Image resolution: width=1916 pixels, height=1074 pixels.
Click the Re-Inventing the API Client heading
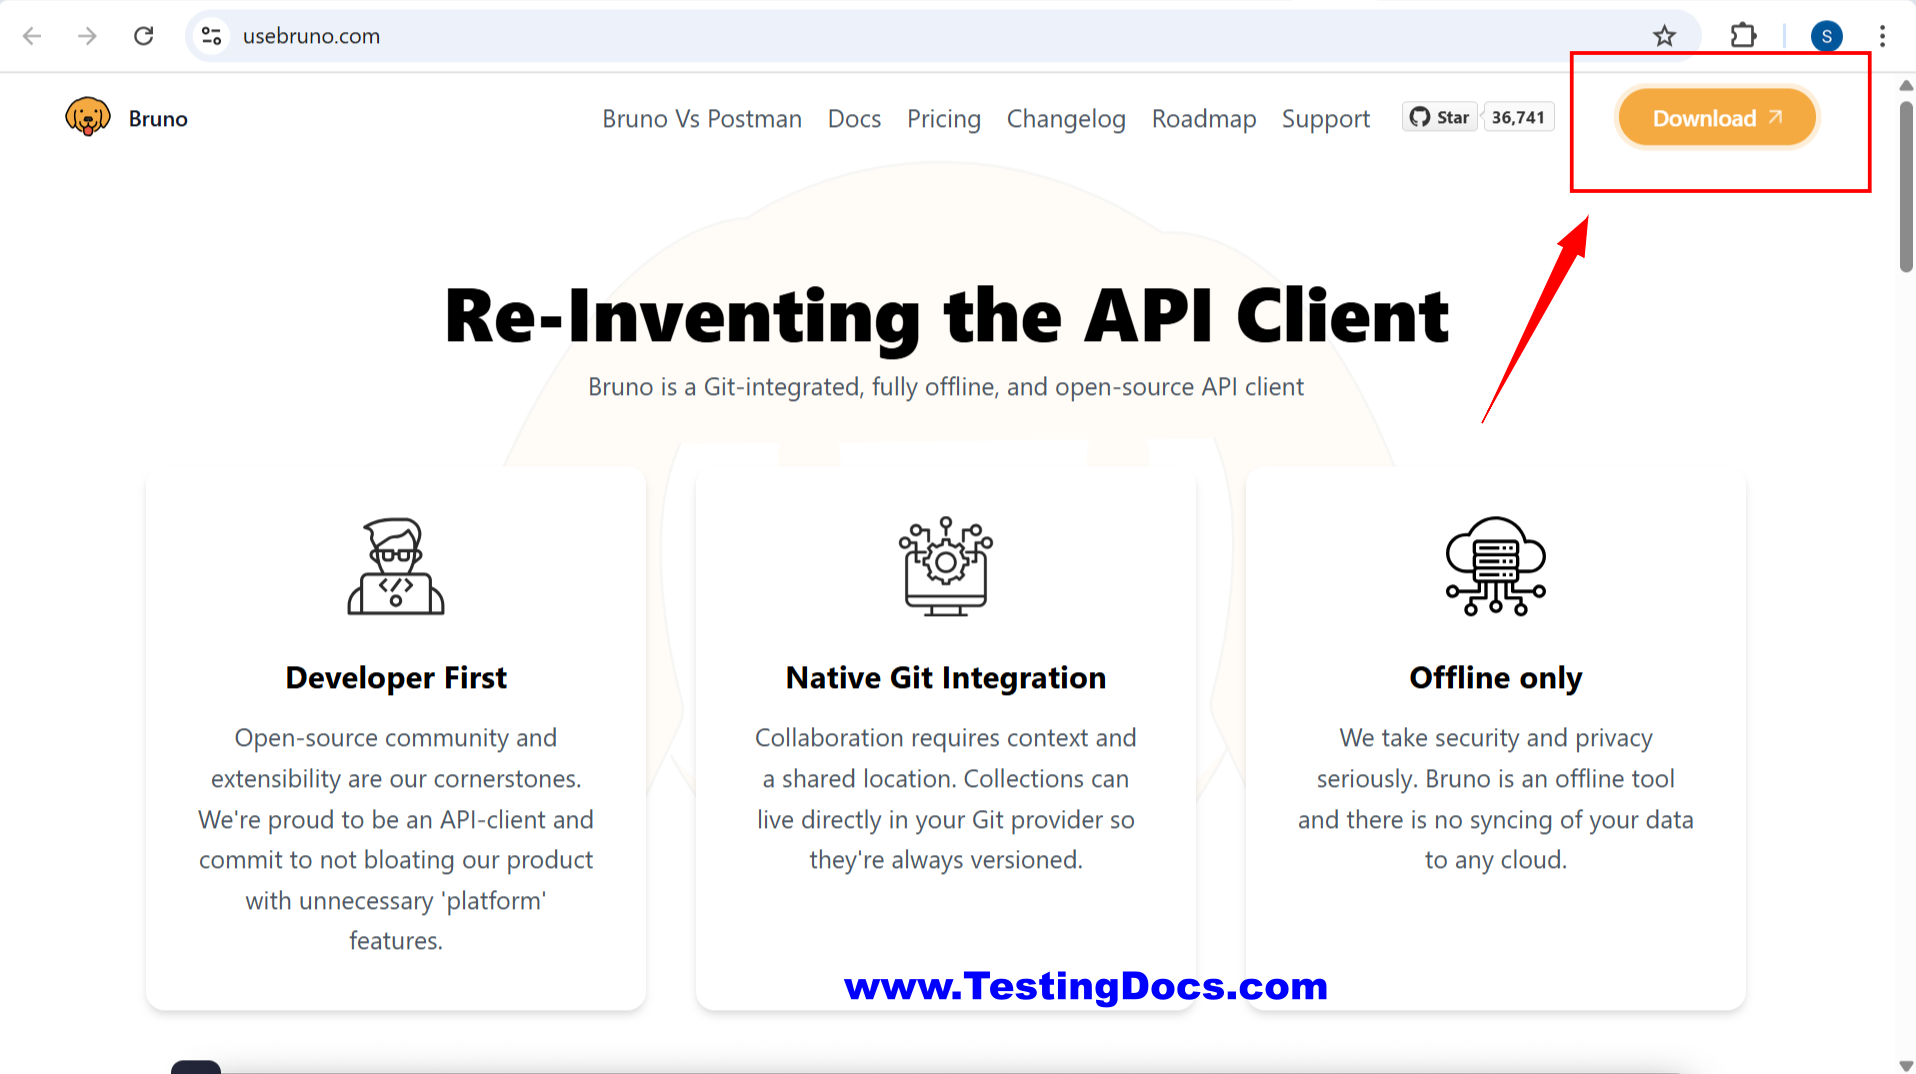(x=946, y=317)
